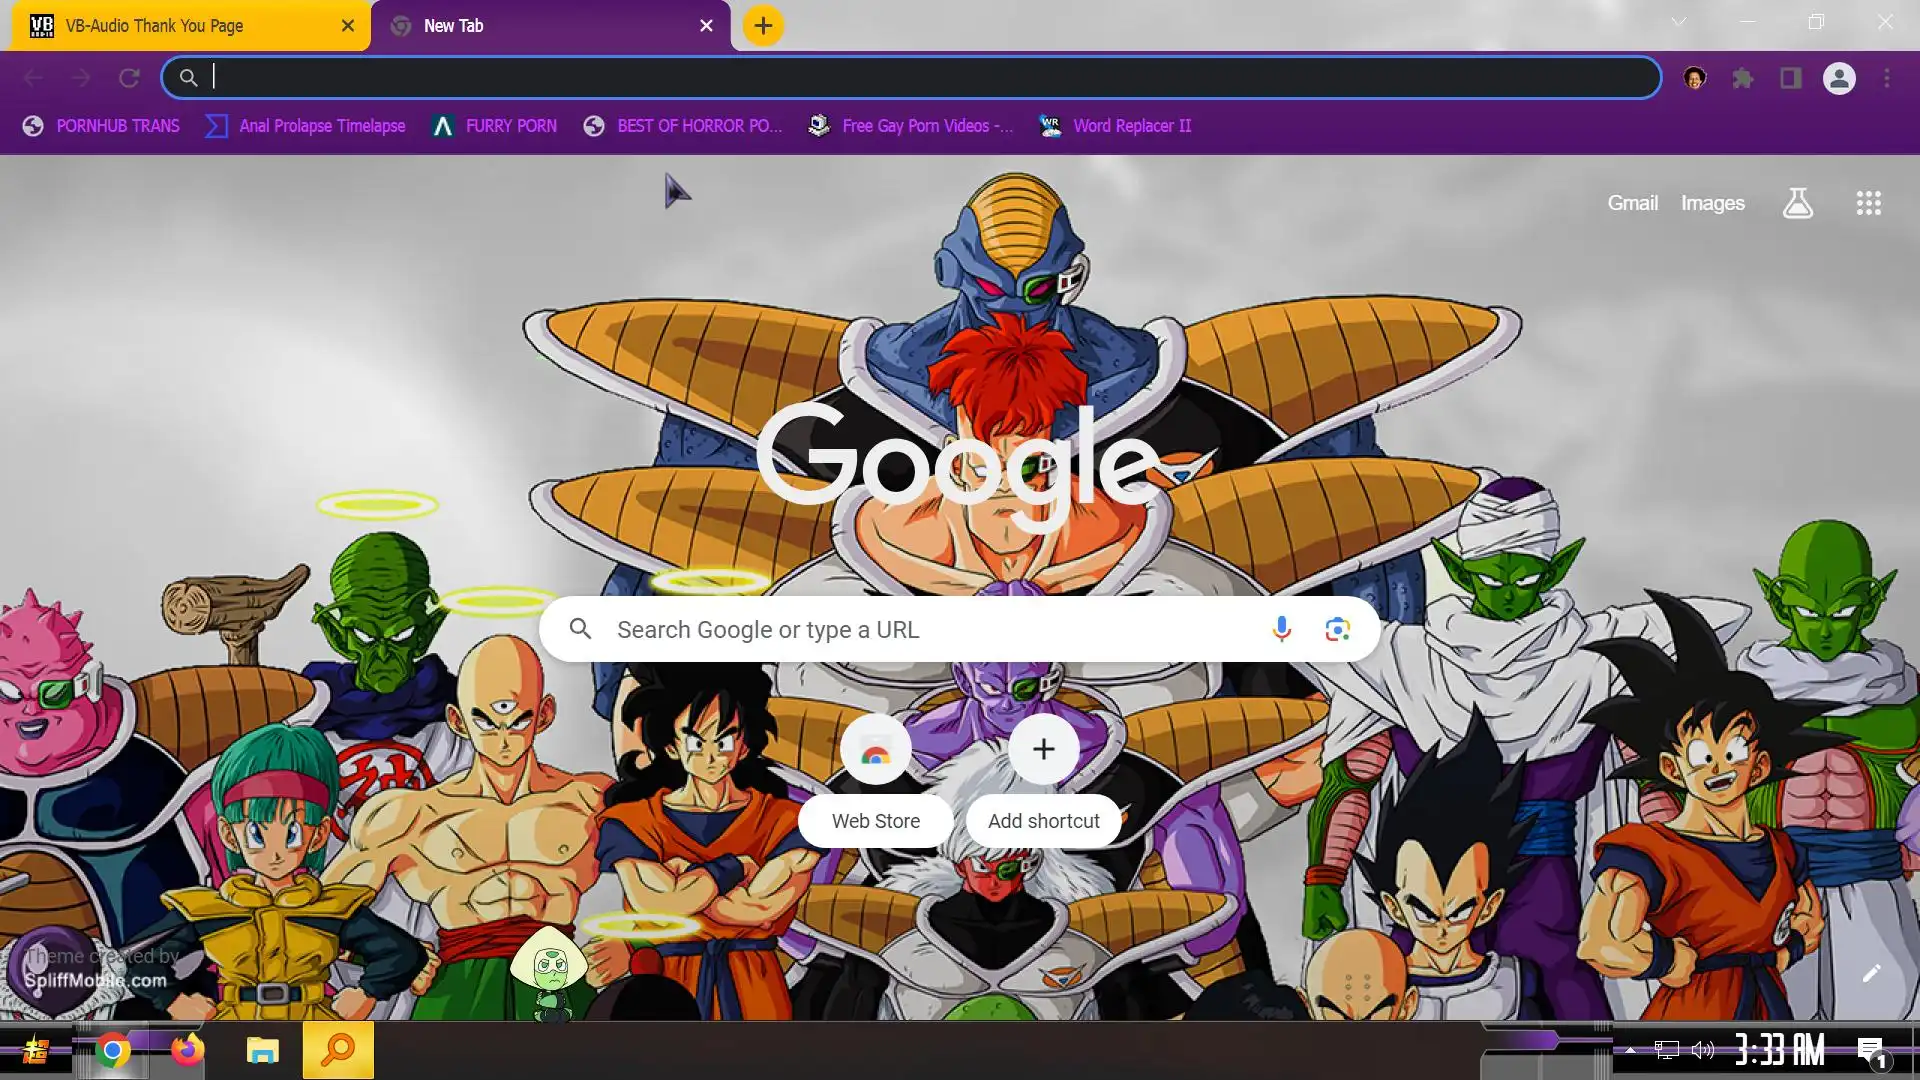Open the Search Labs flask icon
The image size is (1920, 1080).
point(1797,203)
